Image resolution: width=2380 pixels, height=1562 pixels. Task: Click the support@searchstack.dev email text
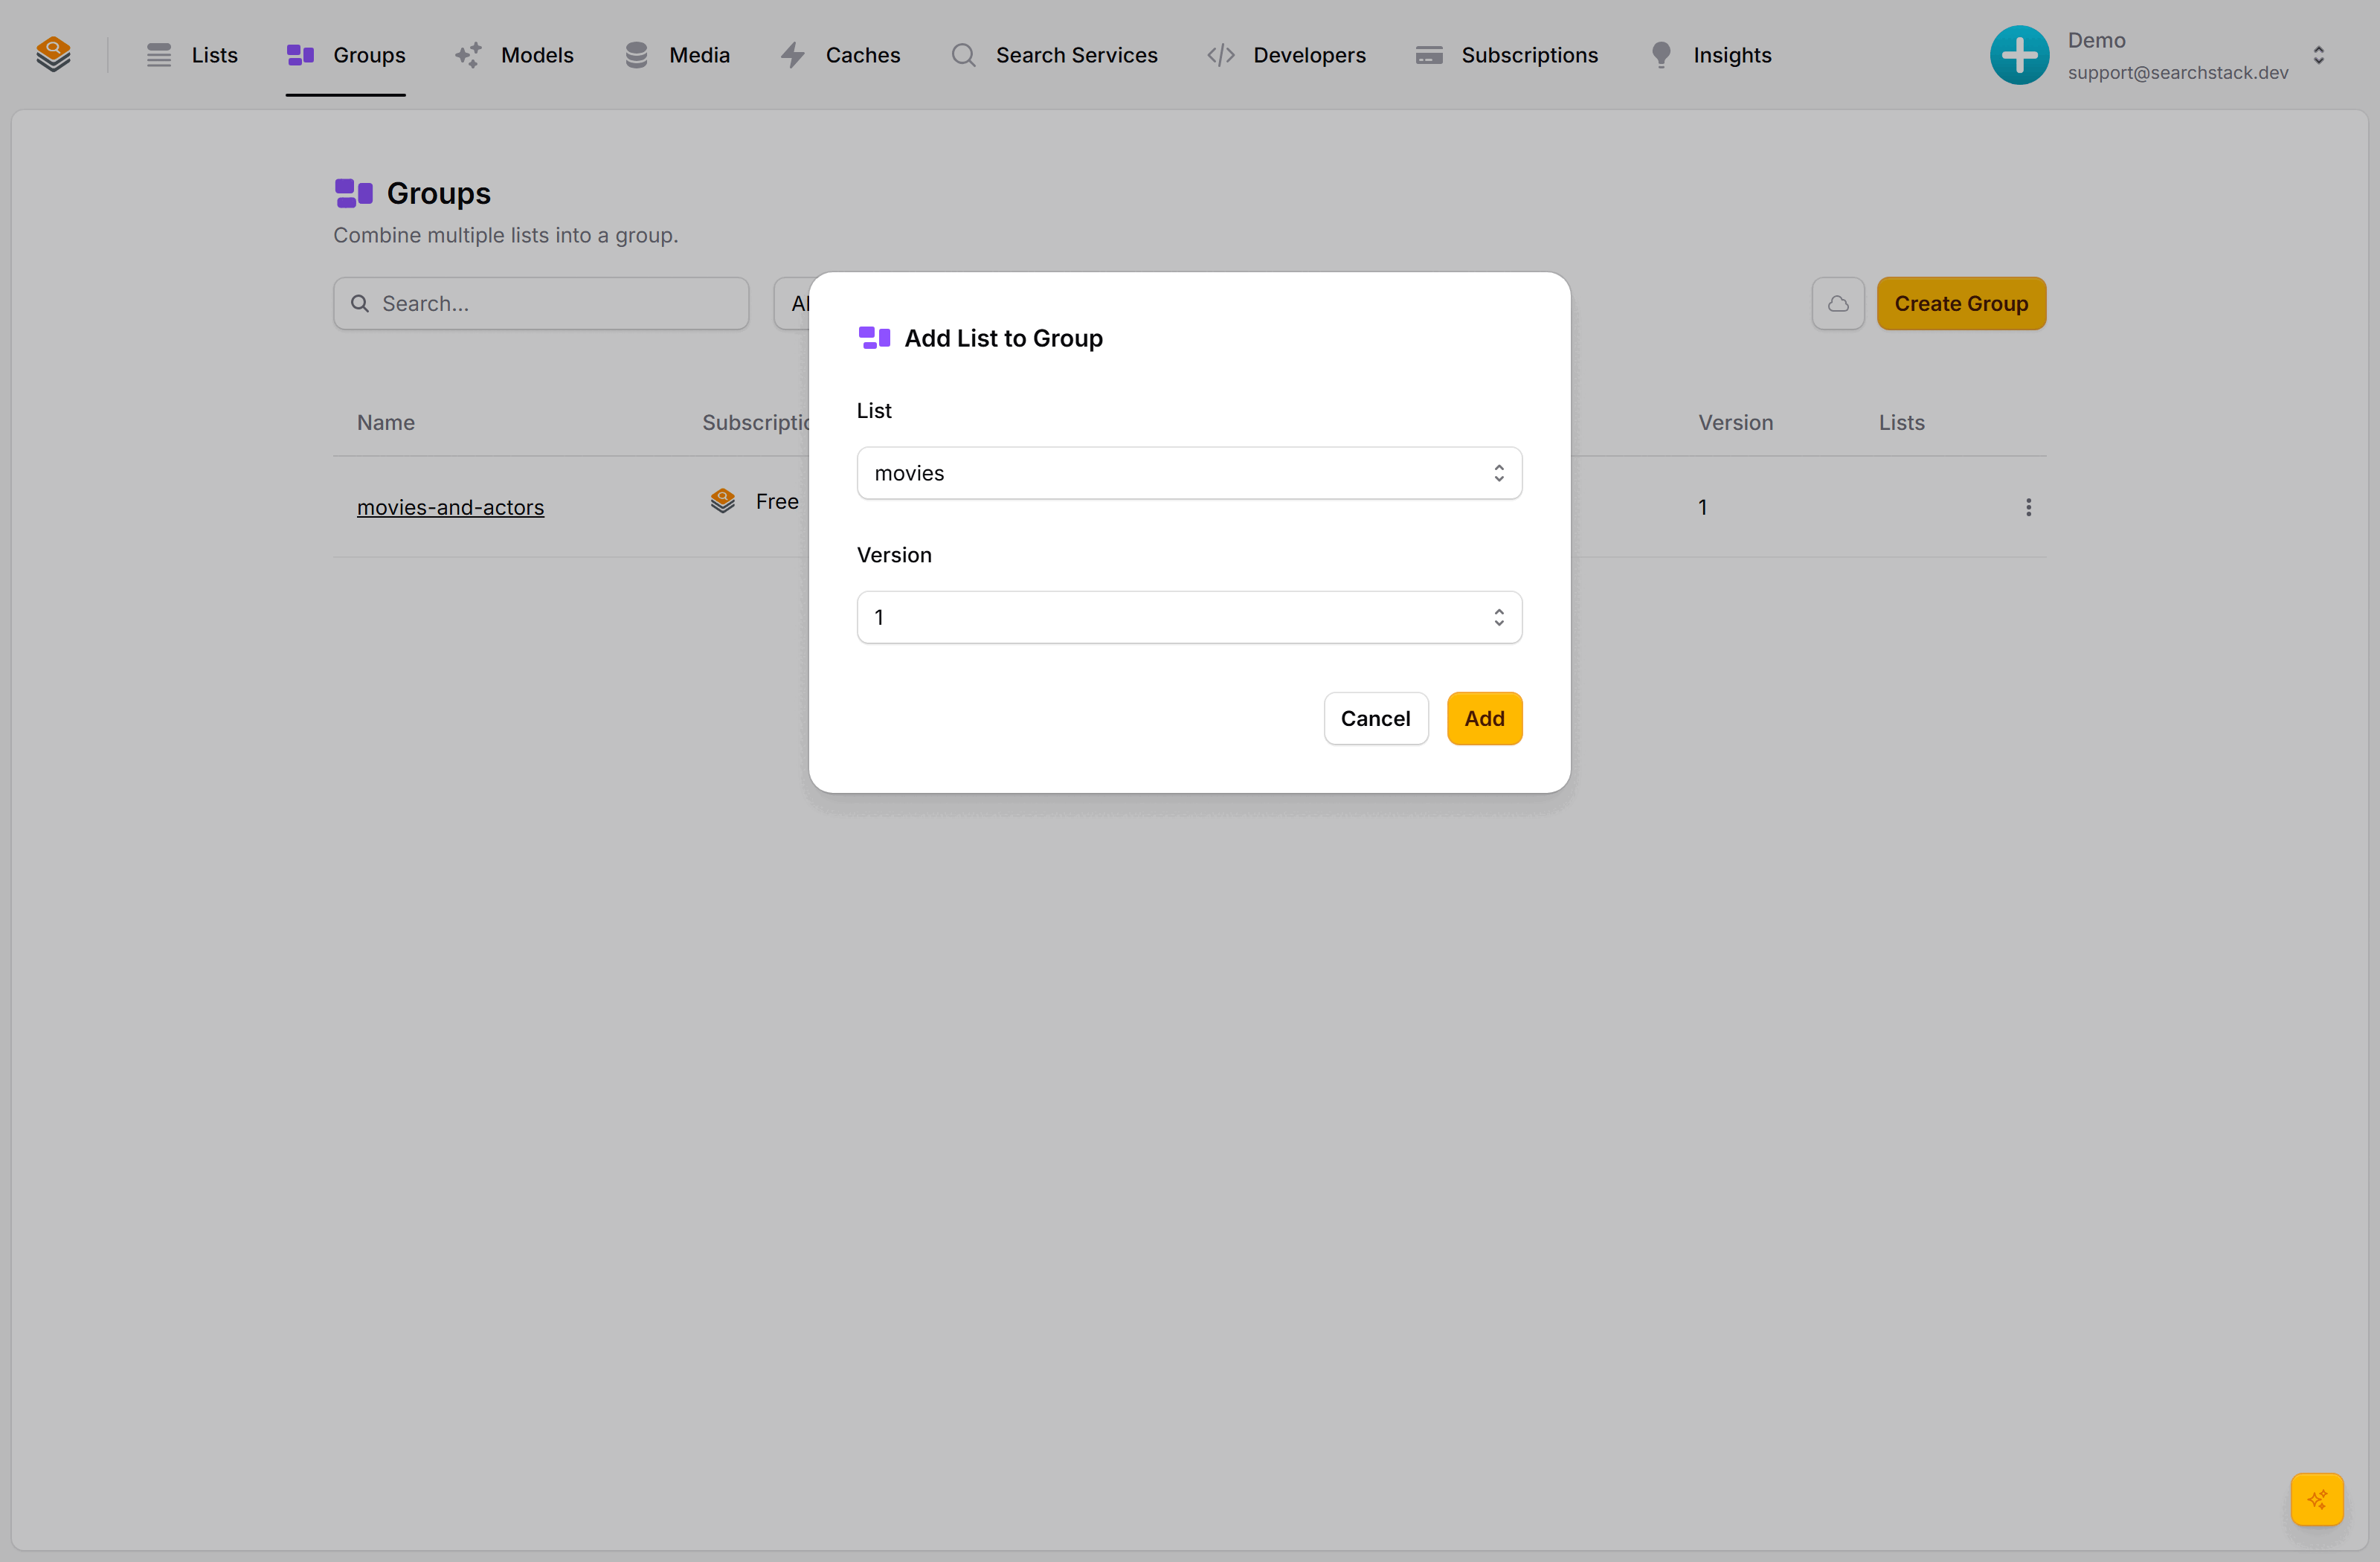[2178, 72]
